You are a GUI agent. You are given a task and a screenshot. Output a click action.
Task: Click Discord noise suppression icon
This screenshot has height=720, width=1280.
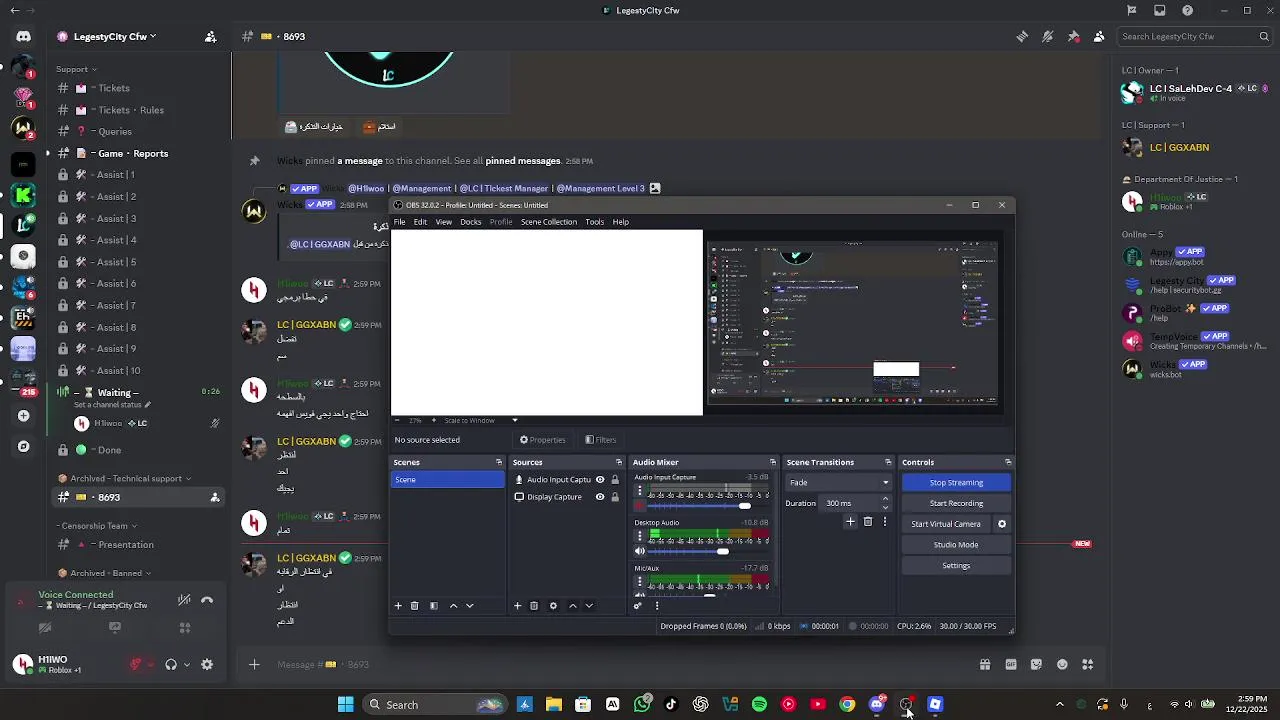[x=184, y=600]
